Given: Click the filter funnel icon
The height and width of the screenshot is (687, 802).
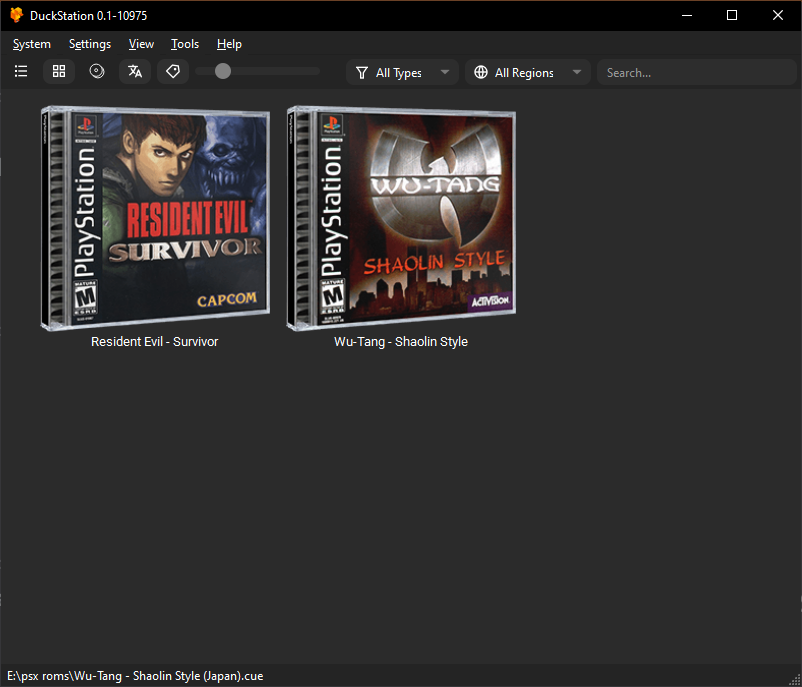Looking at the screenshot, I should pos(362,73).
